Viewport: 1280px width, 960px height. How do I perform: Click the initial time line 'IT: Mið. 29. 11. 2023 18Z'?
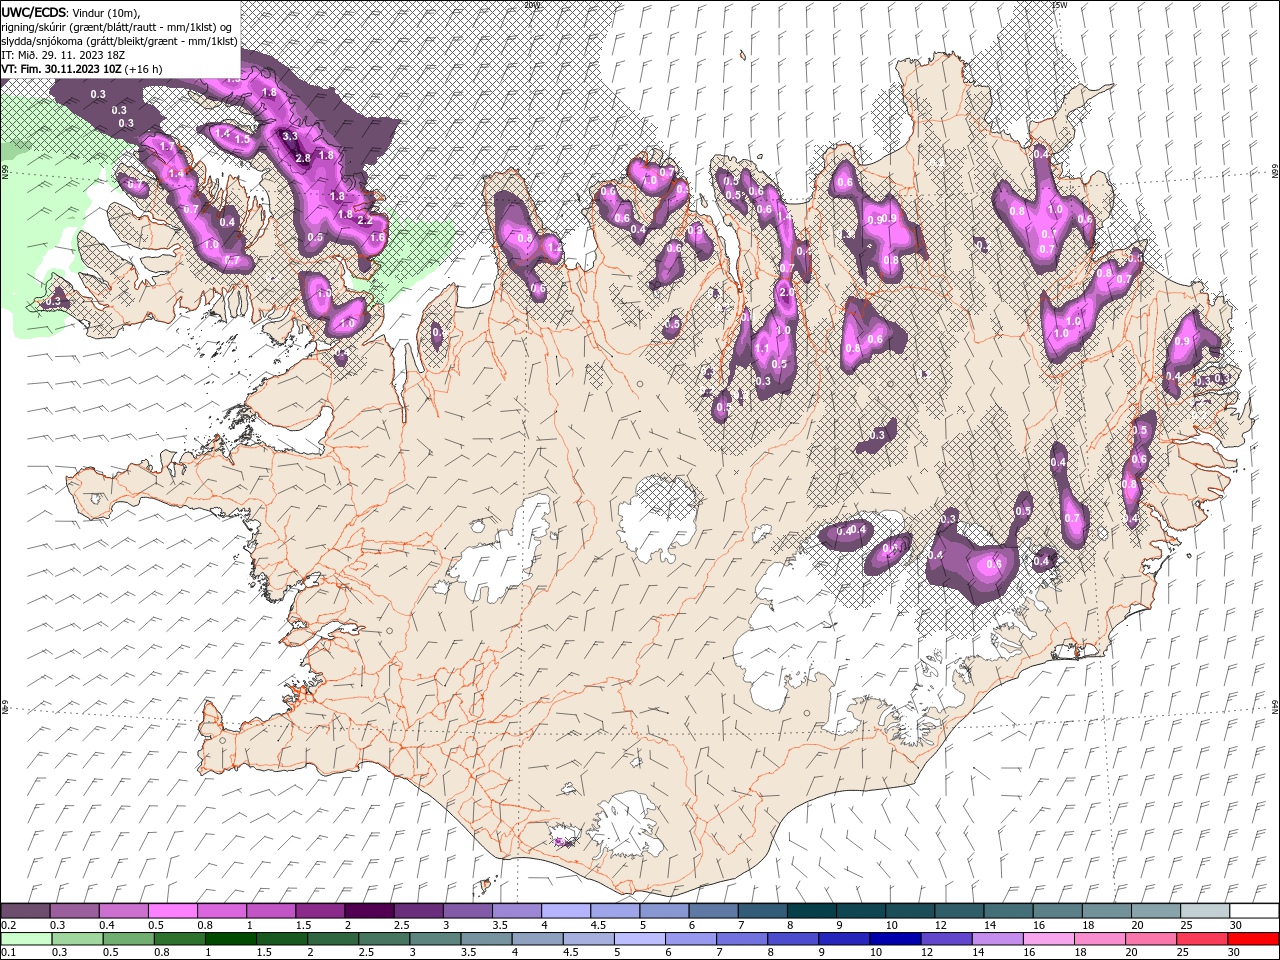pyautogui.click(x=62, y=55)
